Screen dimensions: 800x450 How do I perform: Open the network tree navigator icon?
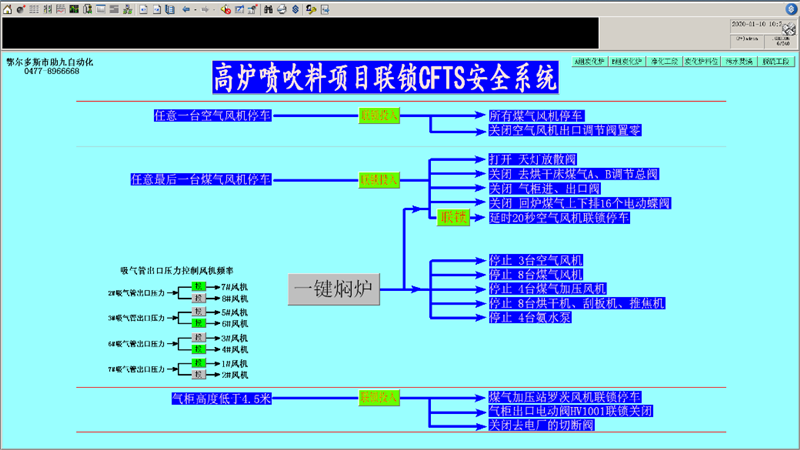(x=128, y=9)
